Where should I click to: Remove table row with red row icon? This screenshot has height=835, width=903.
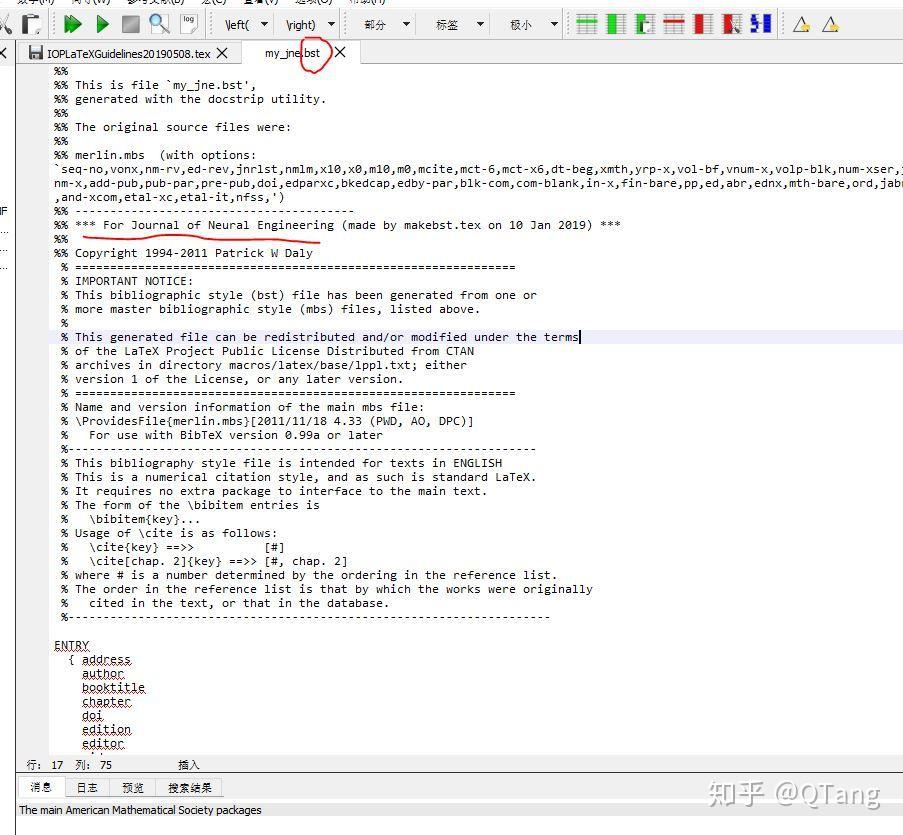pos(674,24)
